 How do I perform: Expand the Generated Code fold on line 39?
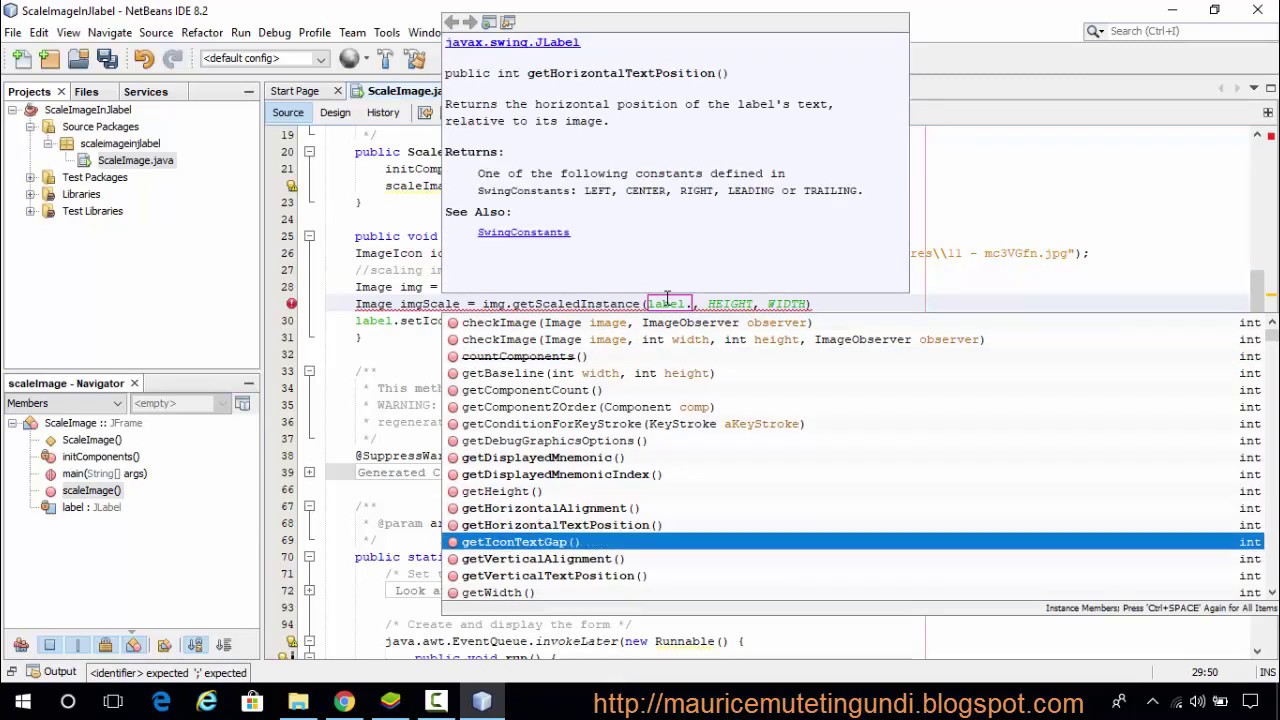click(310, 473)
